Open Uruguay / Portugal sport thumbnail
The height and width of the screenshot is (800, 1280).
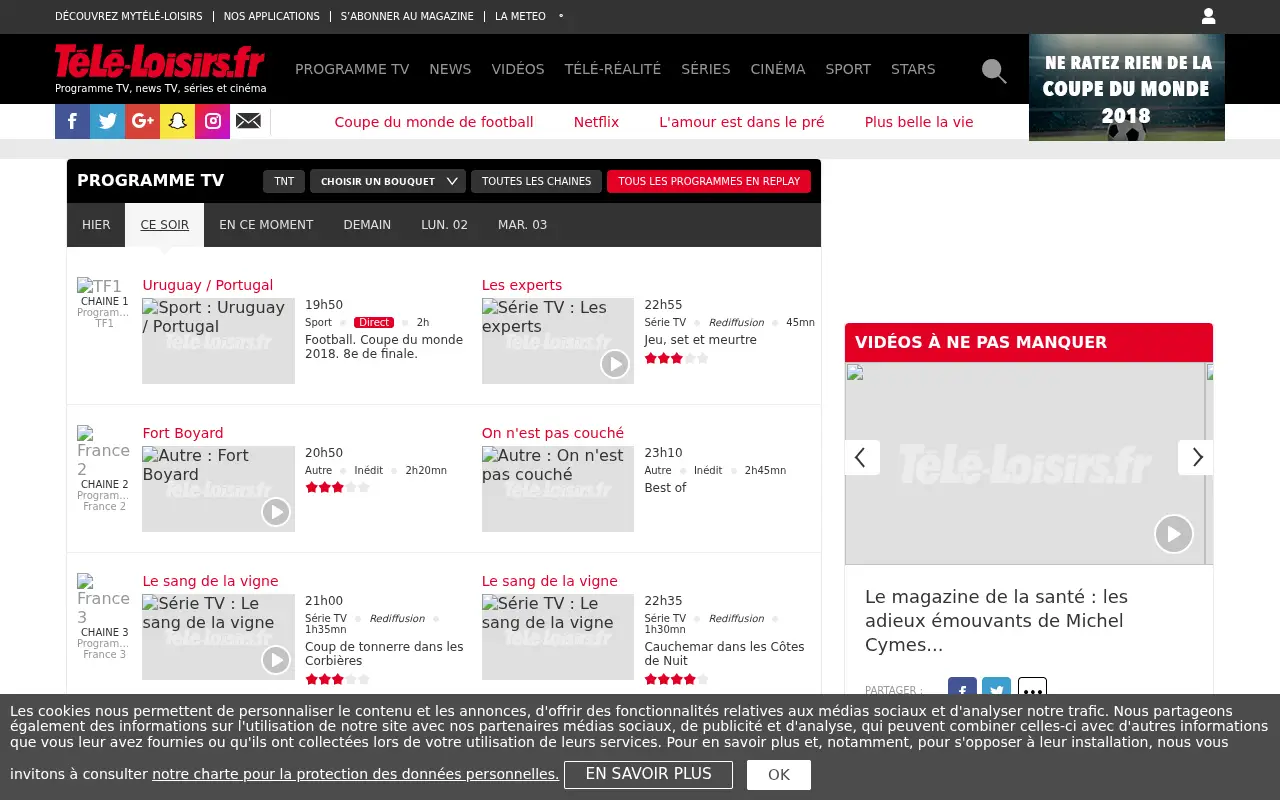218,341
